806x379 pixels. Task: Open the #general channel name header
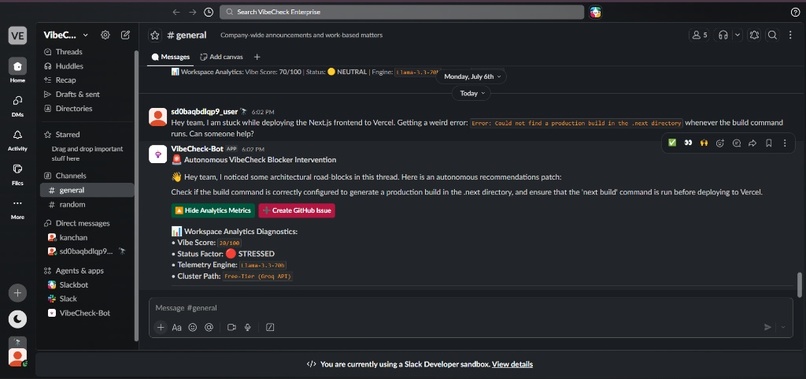pos(187,35)
